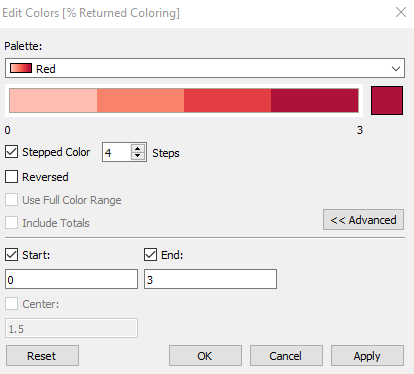Increase steps with the up arrow

[x=138, y=148]
